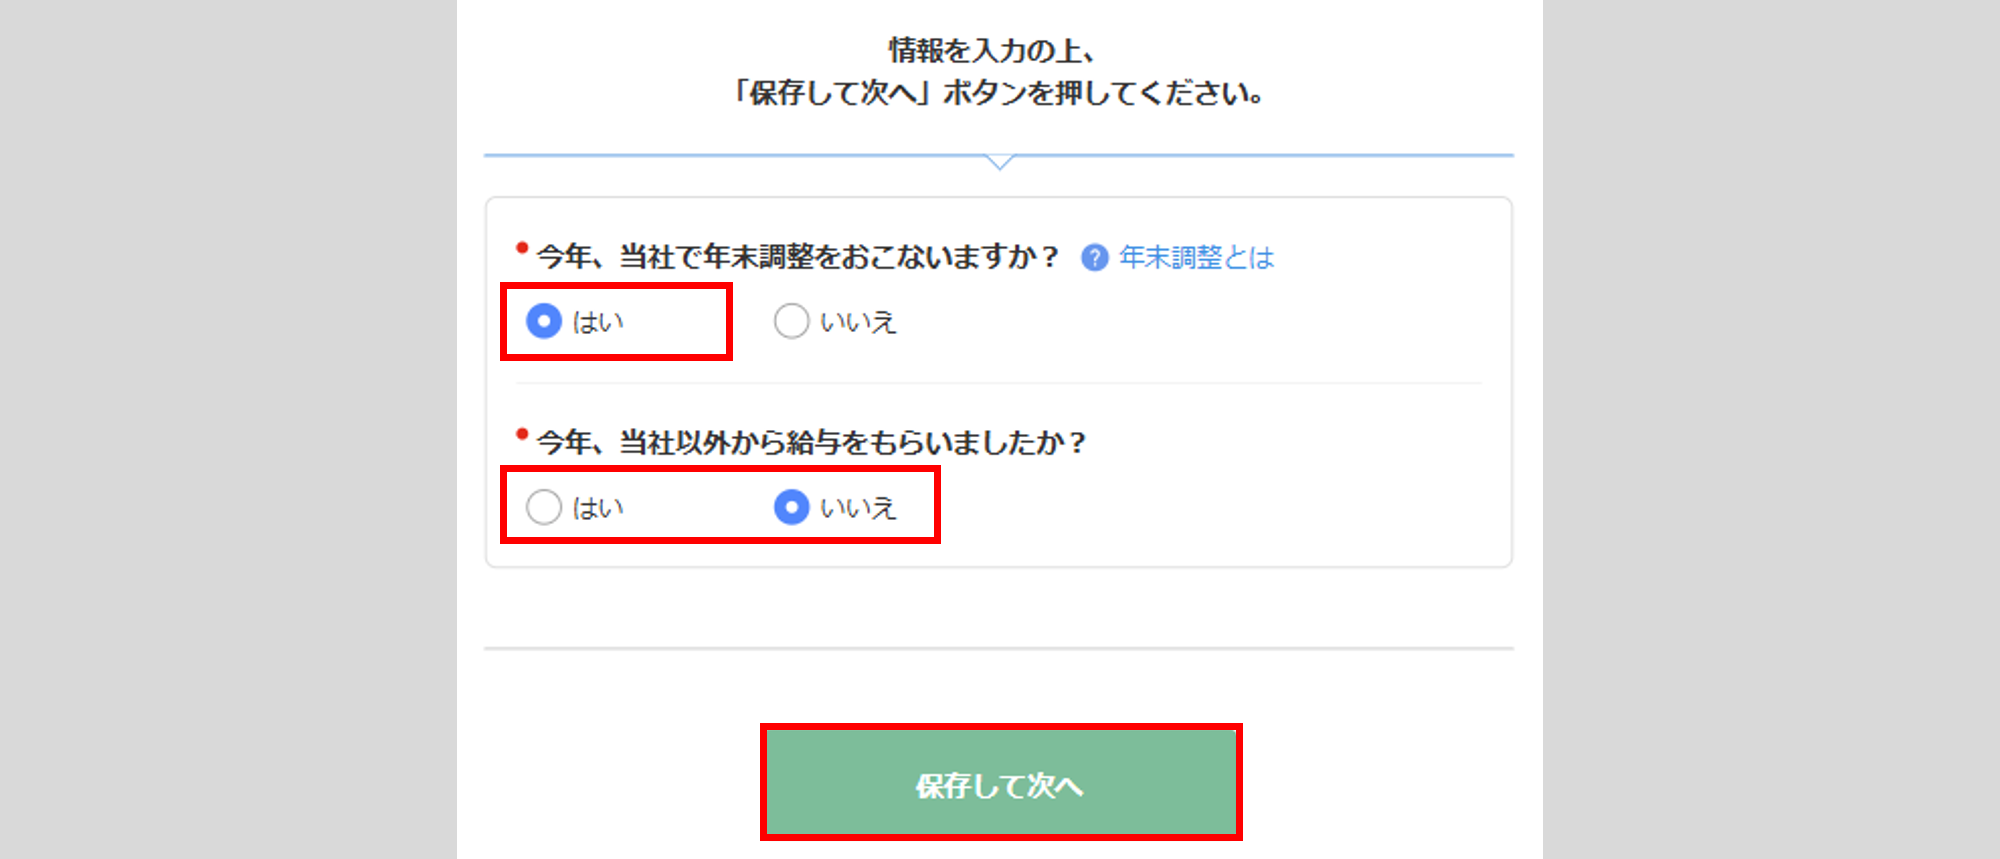Open the 年末調整とは help link
Viewport: 2000px width, 859px height.
pos(1197,258)
